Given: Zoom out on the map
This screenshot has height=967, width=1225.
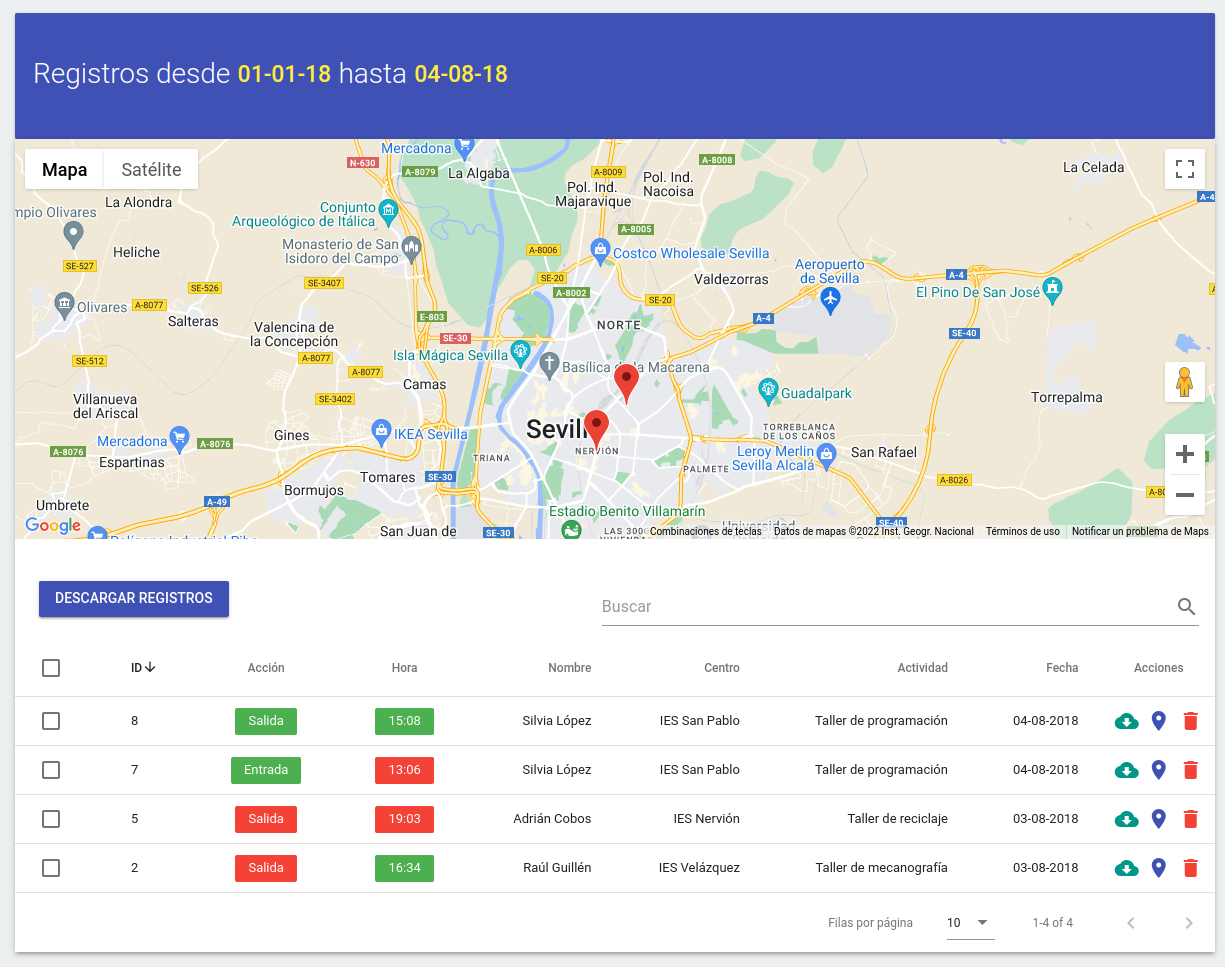Looking at the screenshot, I should click(x=1185, y=495).
